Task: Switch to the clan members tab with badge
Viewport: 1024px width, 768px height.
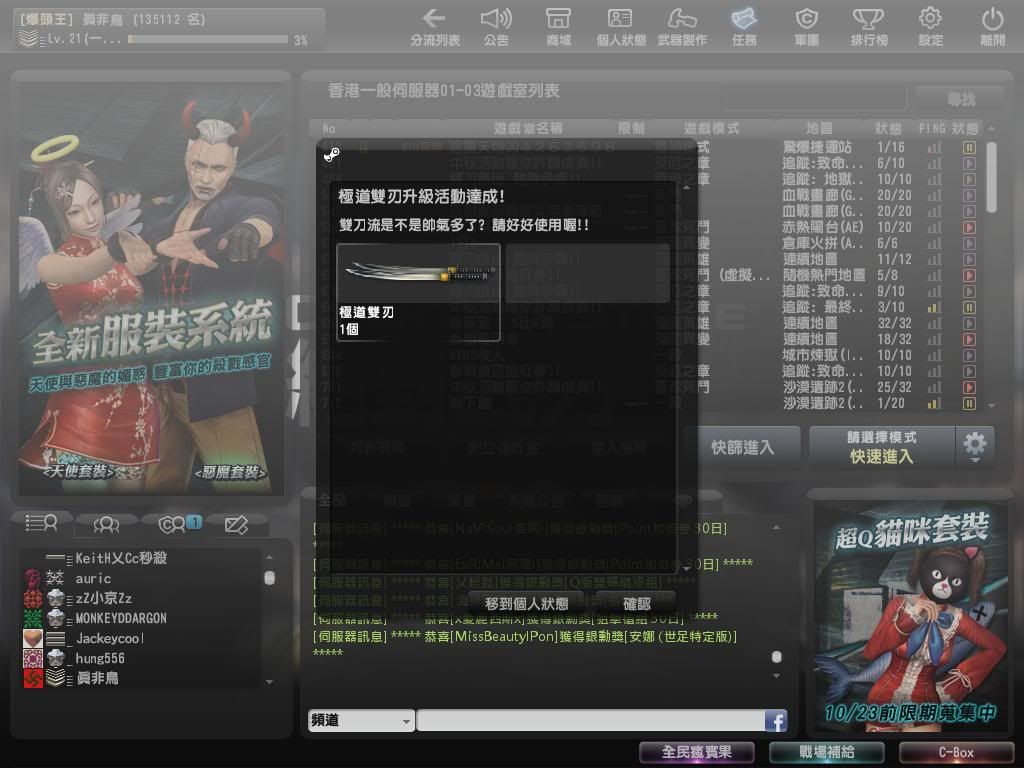Action: coord(172,523)
